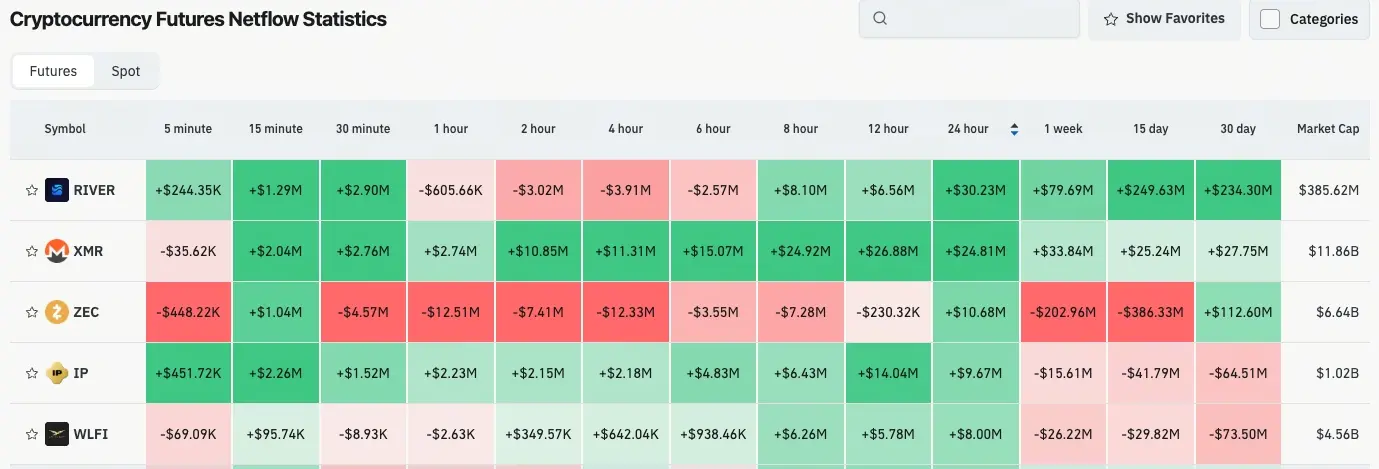
Task: Open the WLFI symbol link
Action: point(89,434)
